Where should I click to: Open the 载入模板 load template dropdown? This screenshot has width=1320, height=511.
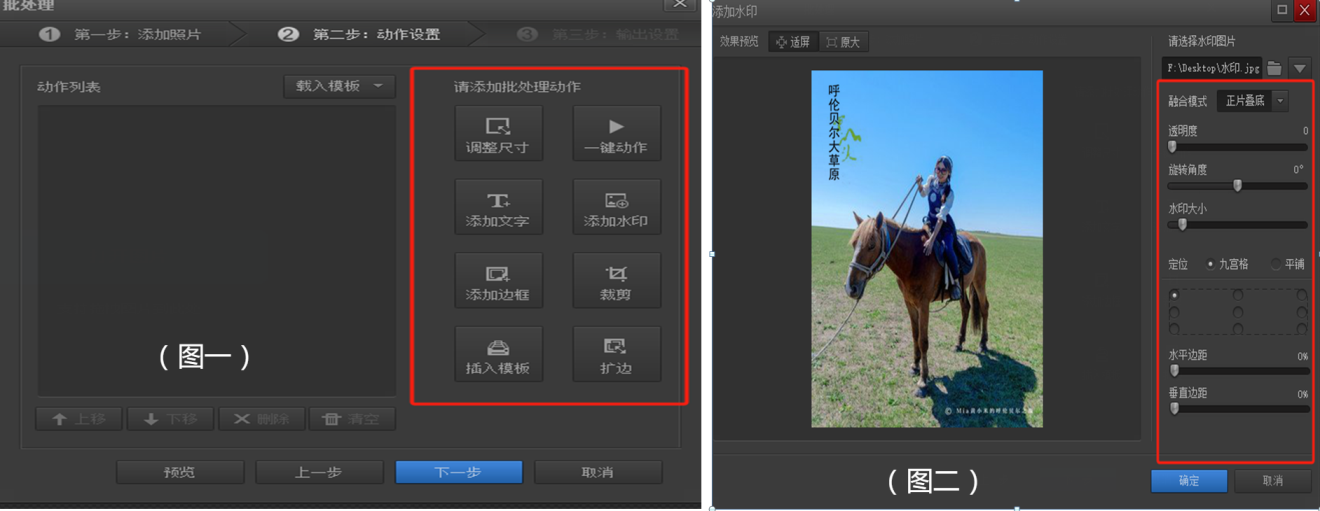tap(339, 86)
